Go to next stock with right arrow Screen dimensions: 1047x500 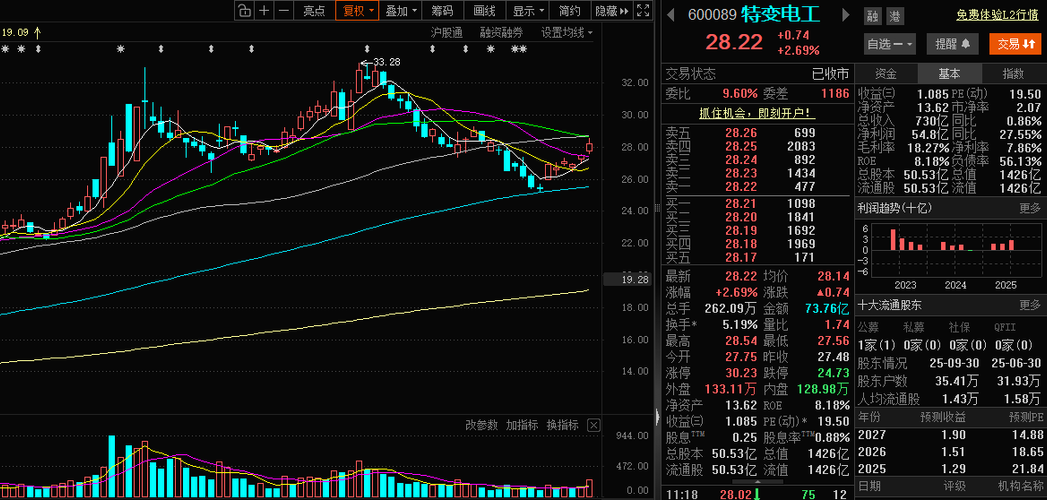tap(847, 15)
